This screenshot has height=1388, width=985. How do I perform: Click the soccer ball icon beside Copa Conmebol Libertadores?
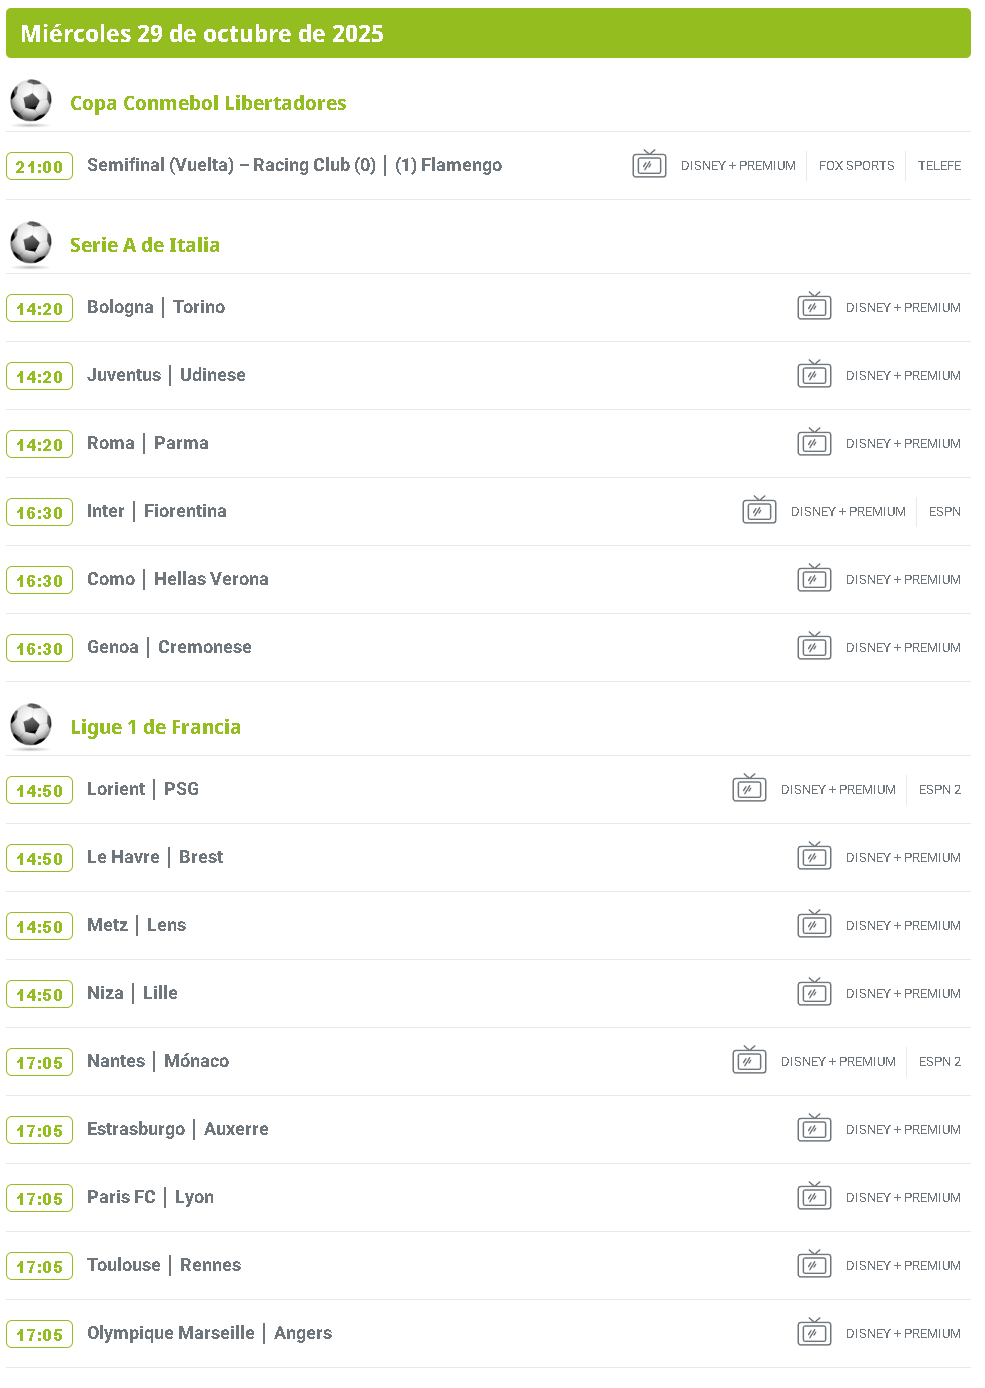pyautogui.click(x=31, y=101)
